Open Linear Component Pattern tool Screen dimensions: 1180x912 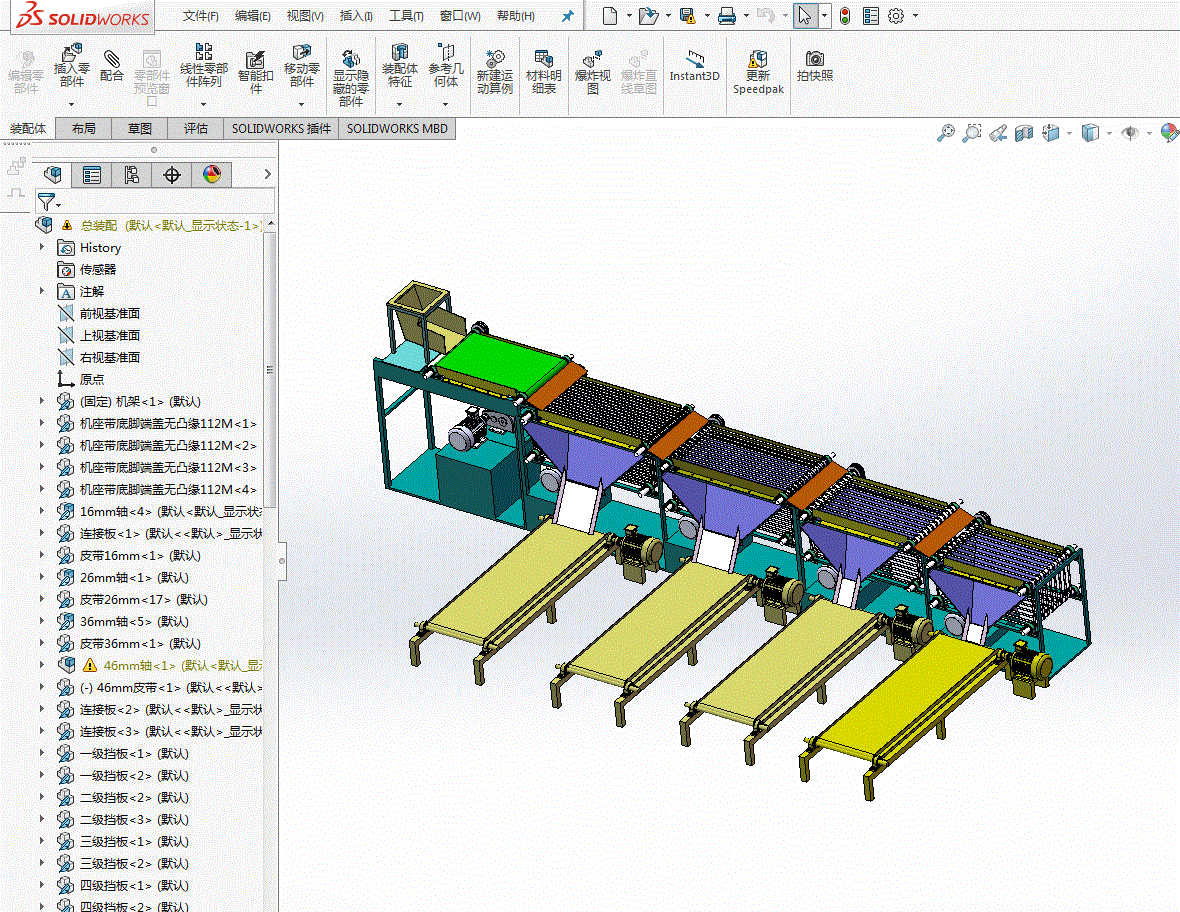click(203, 66)
